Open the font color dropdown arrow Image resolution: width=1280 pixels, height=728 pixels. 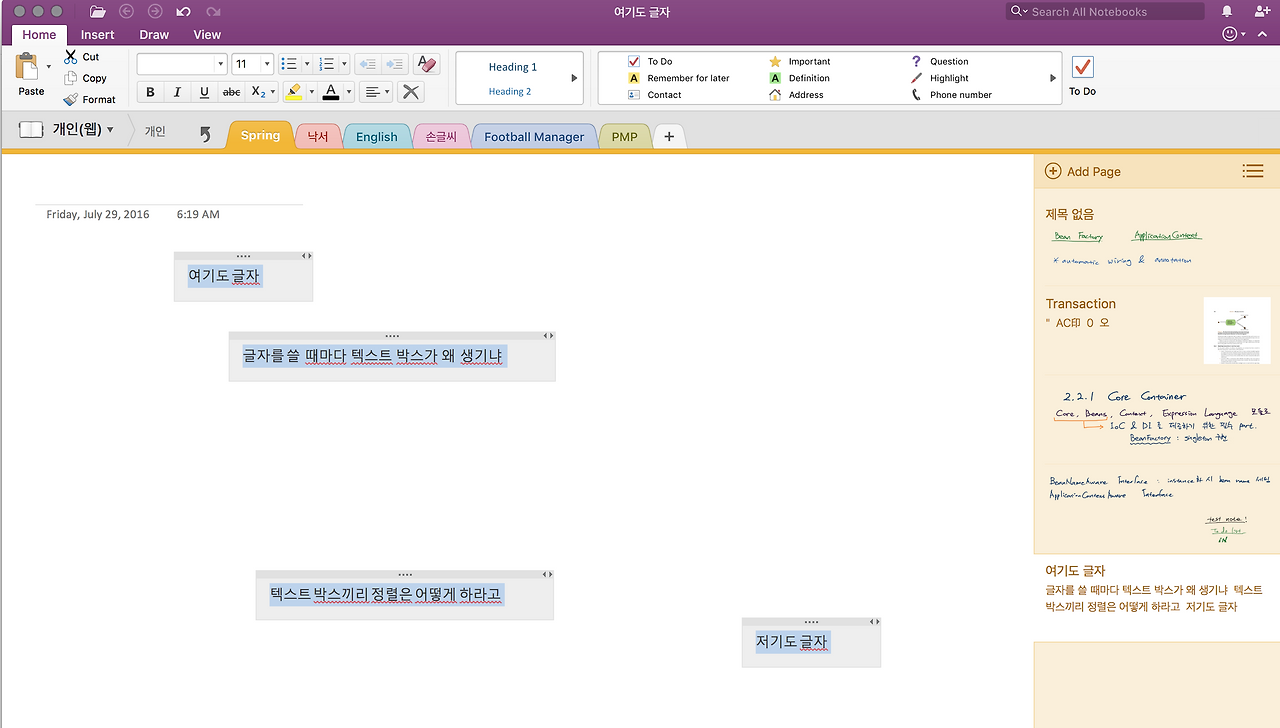(x=348, y=92)
